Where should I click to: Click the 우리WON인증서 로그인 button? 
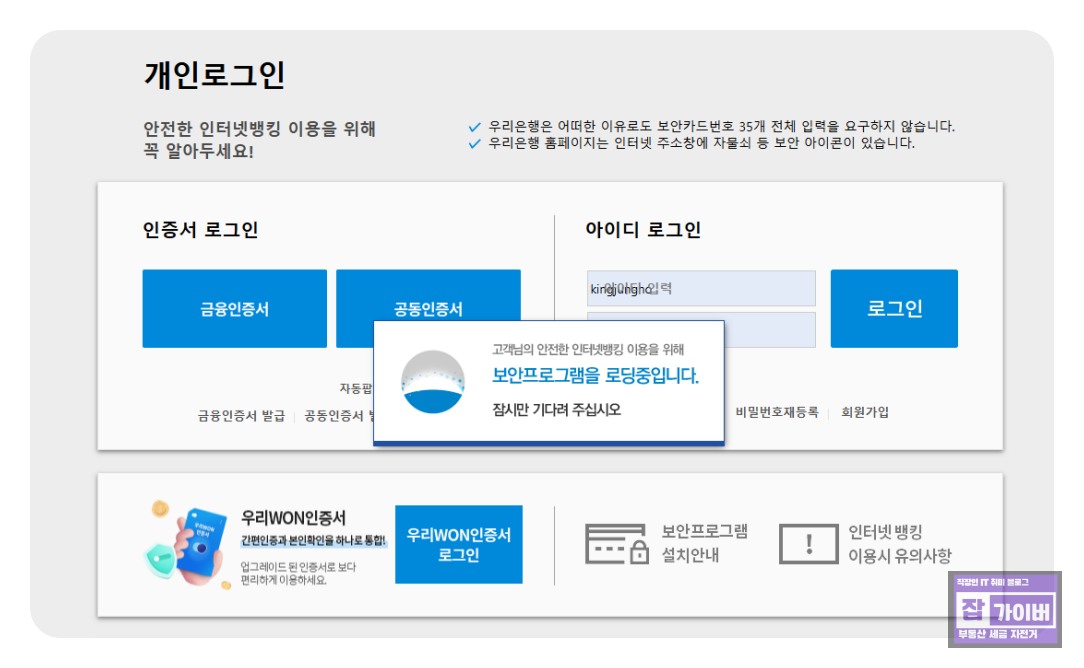459,544
